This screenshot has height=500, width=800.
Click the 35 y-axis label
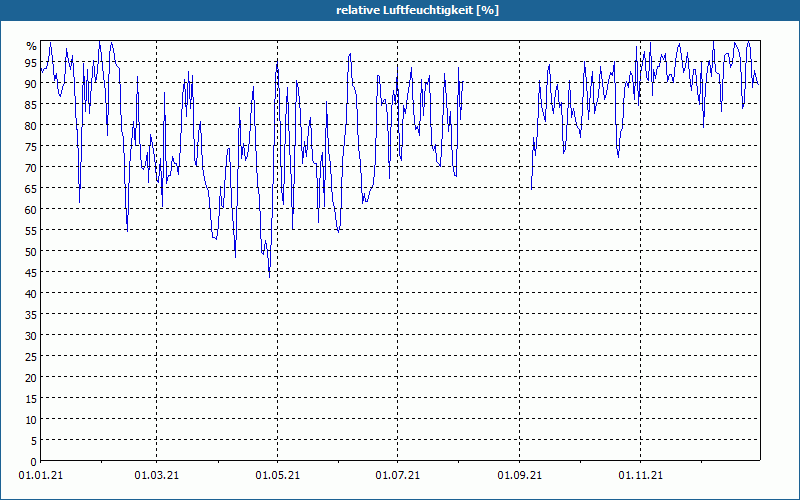coord(31,314)
